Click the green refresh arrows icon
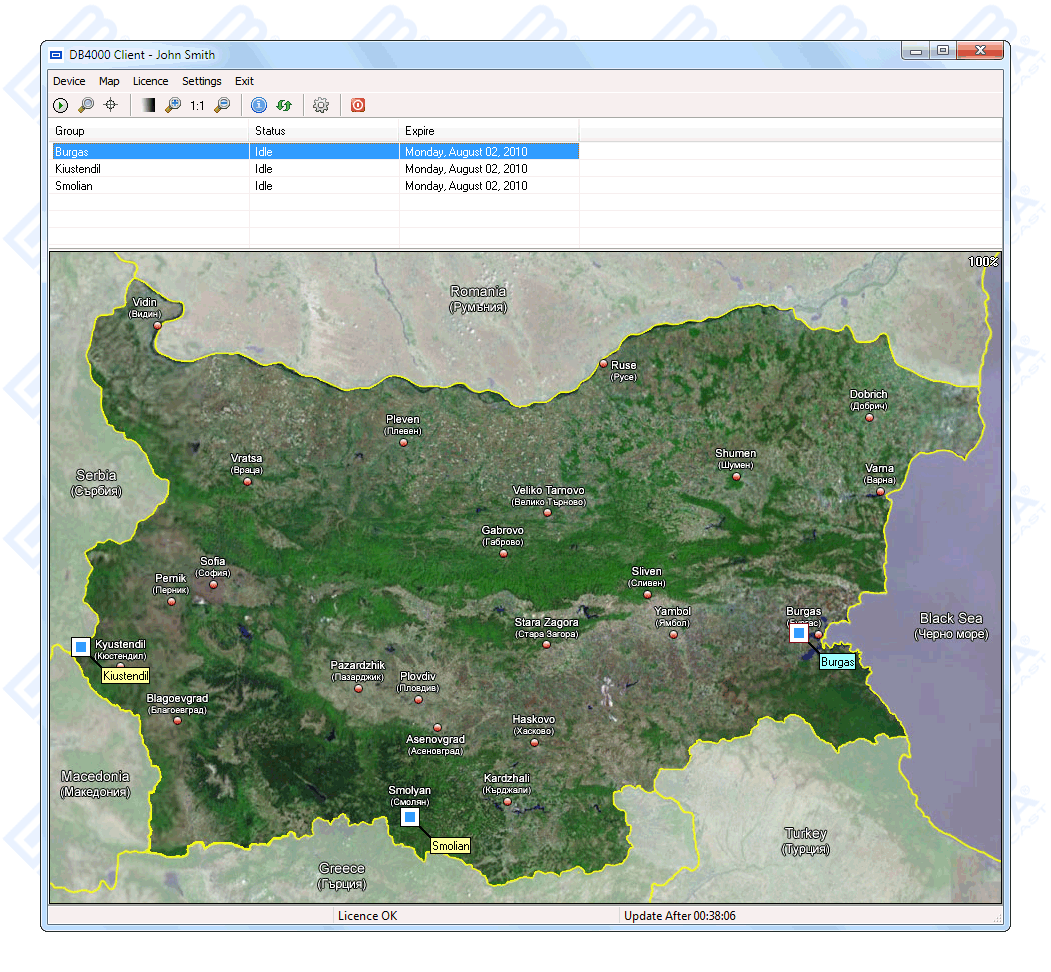Screen dimensions: 1051x972 pyautogui.click(x=284, y=105)
